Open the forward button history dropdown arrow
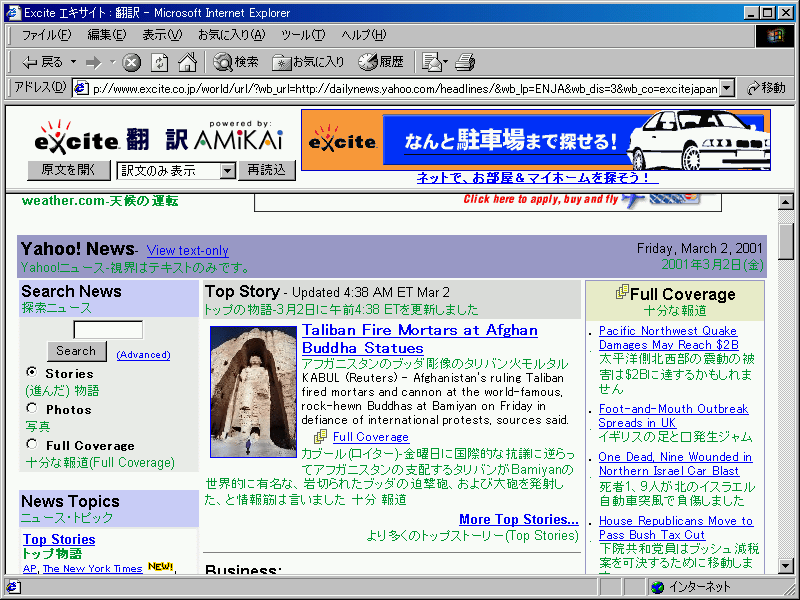Screen dimensions: 800x600 [112, 62]
